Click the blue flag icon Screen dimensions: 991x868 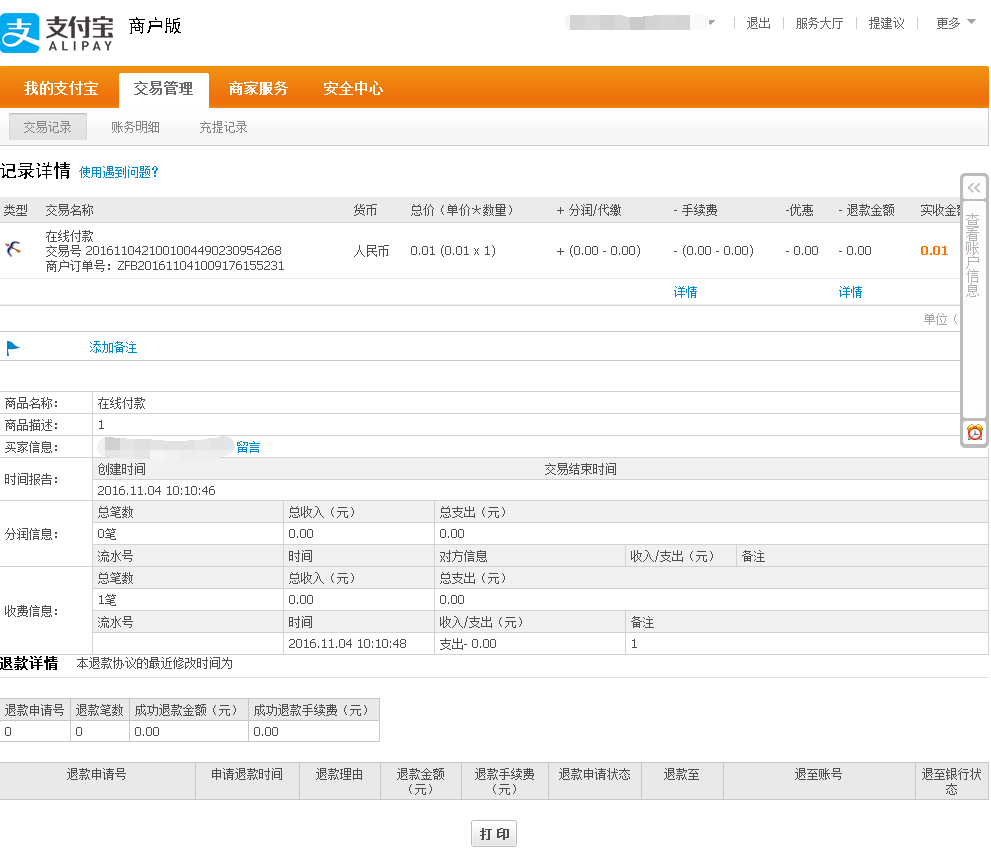coord(13,348)
